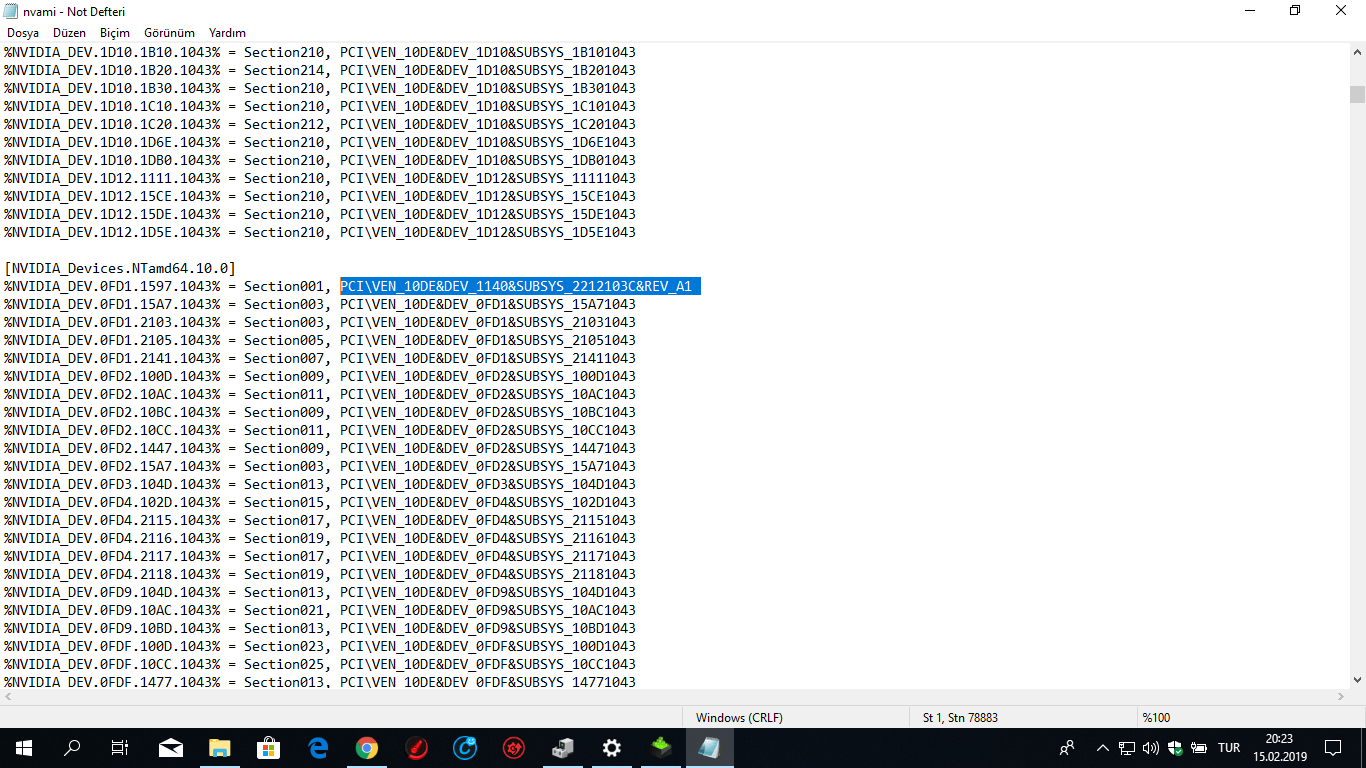Click the active Notepad taskbar button

point(710,747)
